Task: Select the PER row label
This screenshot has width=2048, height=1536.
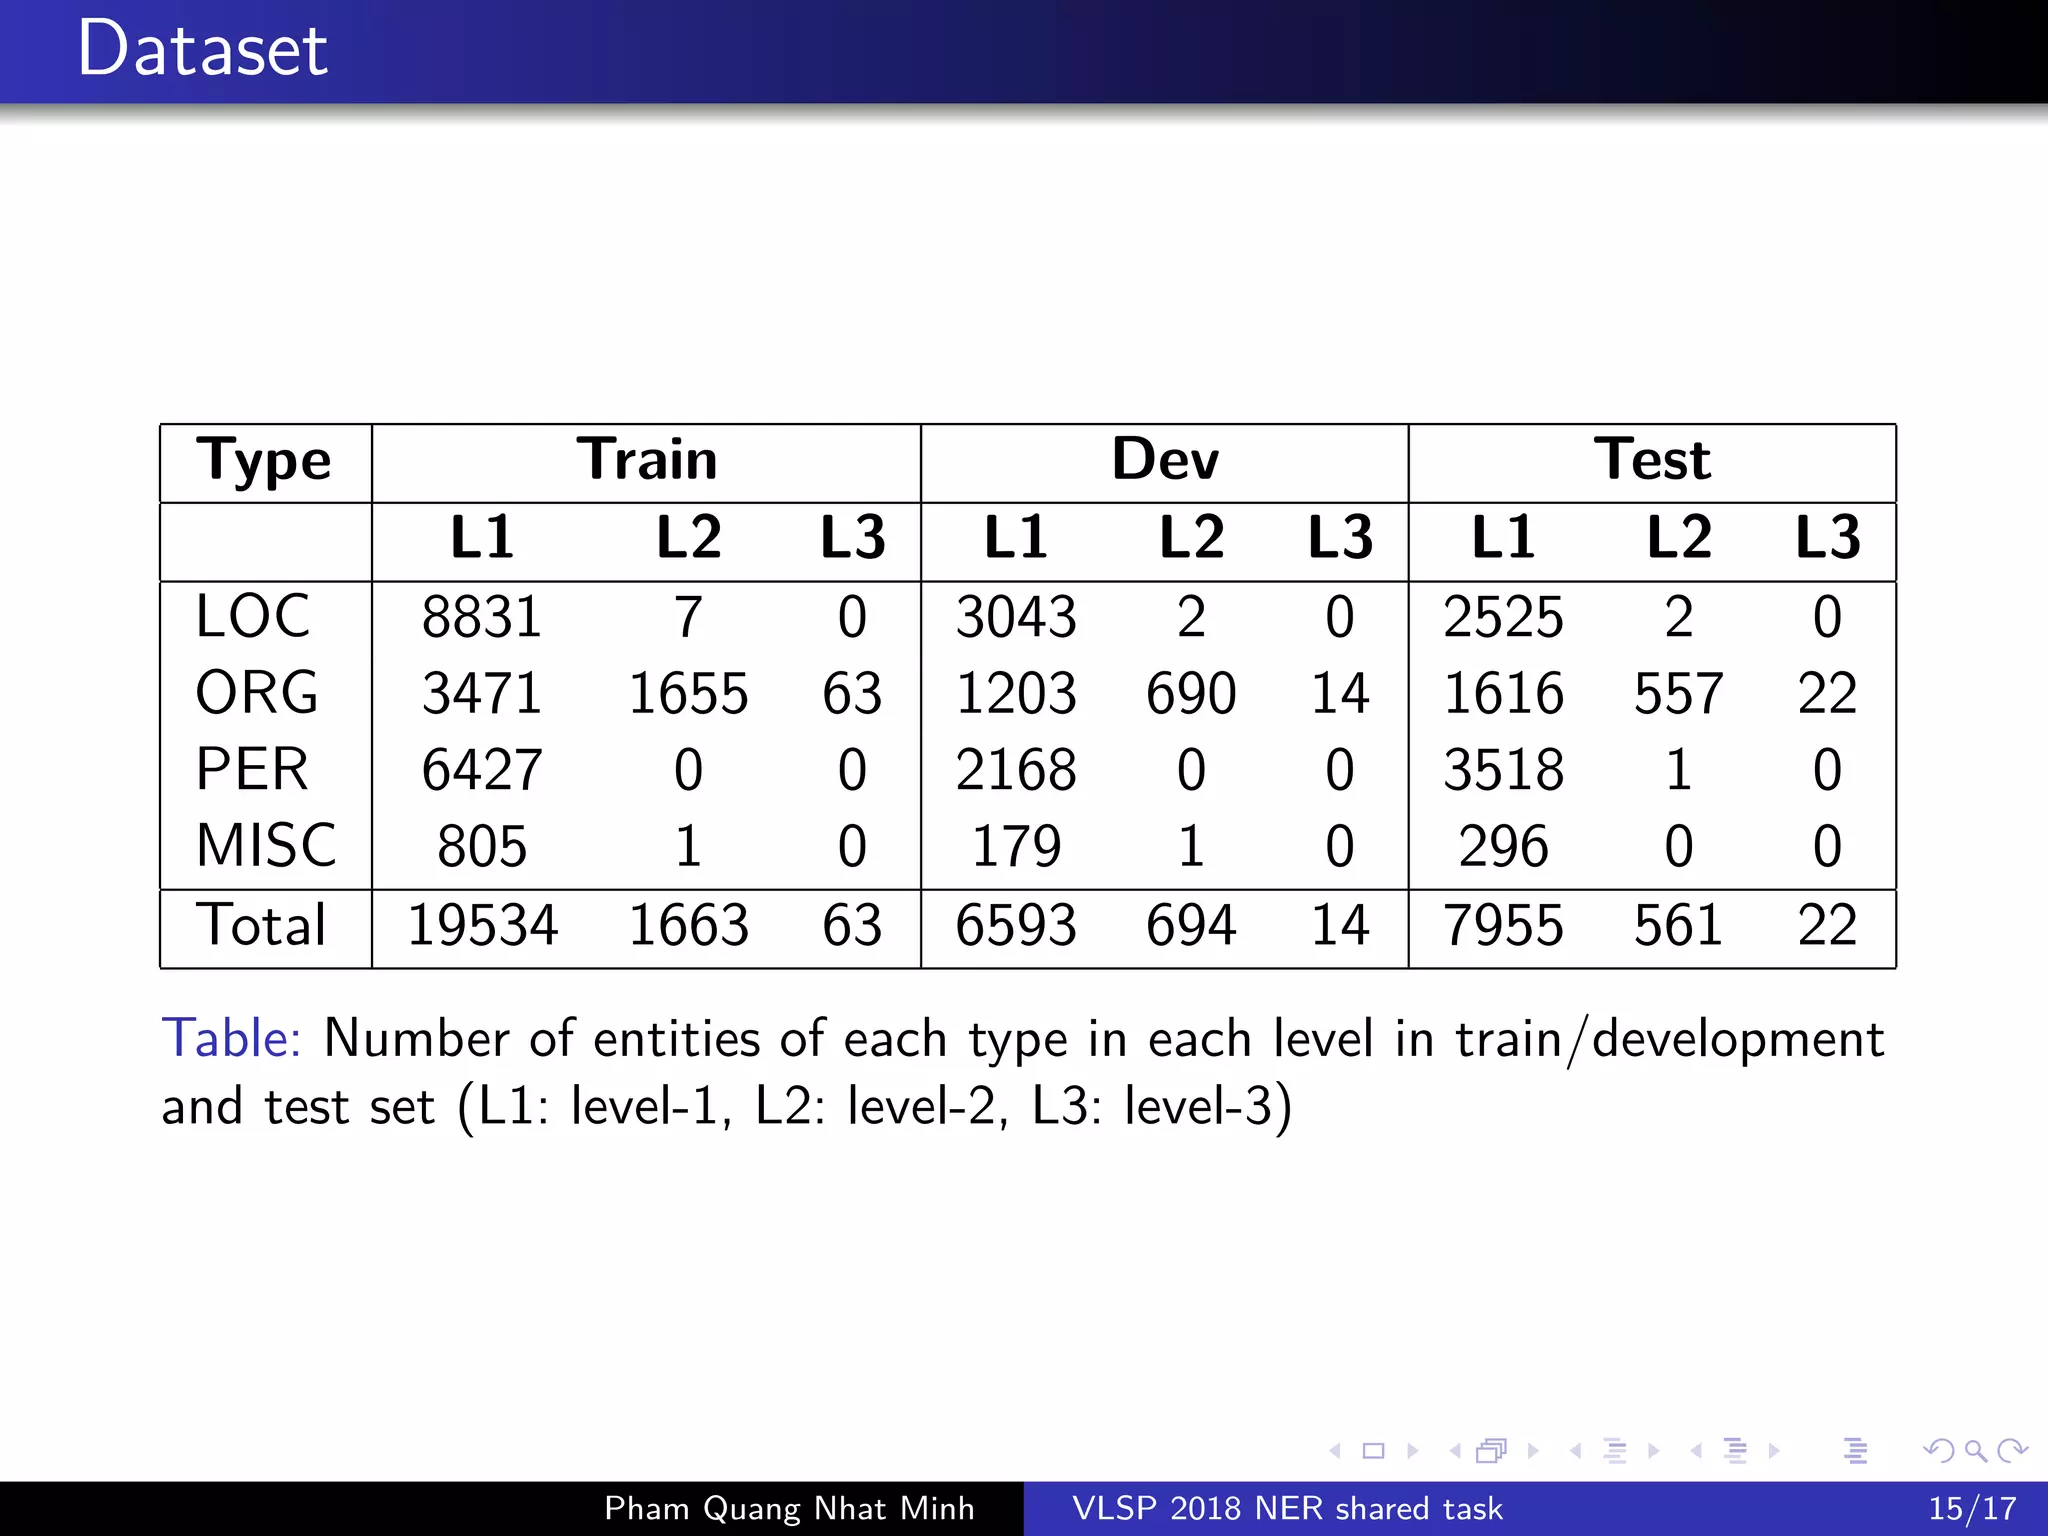Action: (x=252, y=770)
